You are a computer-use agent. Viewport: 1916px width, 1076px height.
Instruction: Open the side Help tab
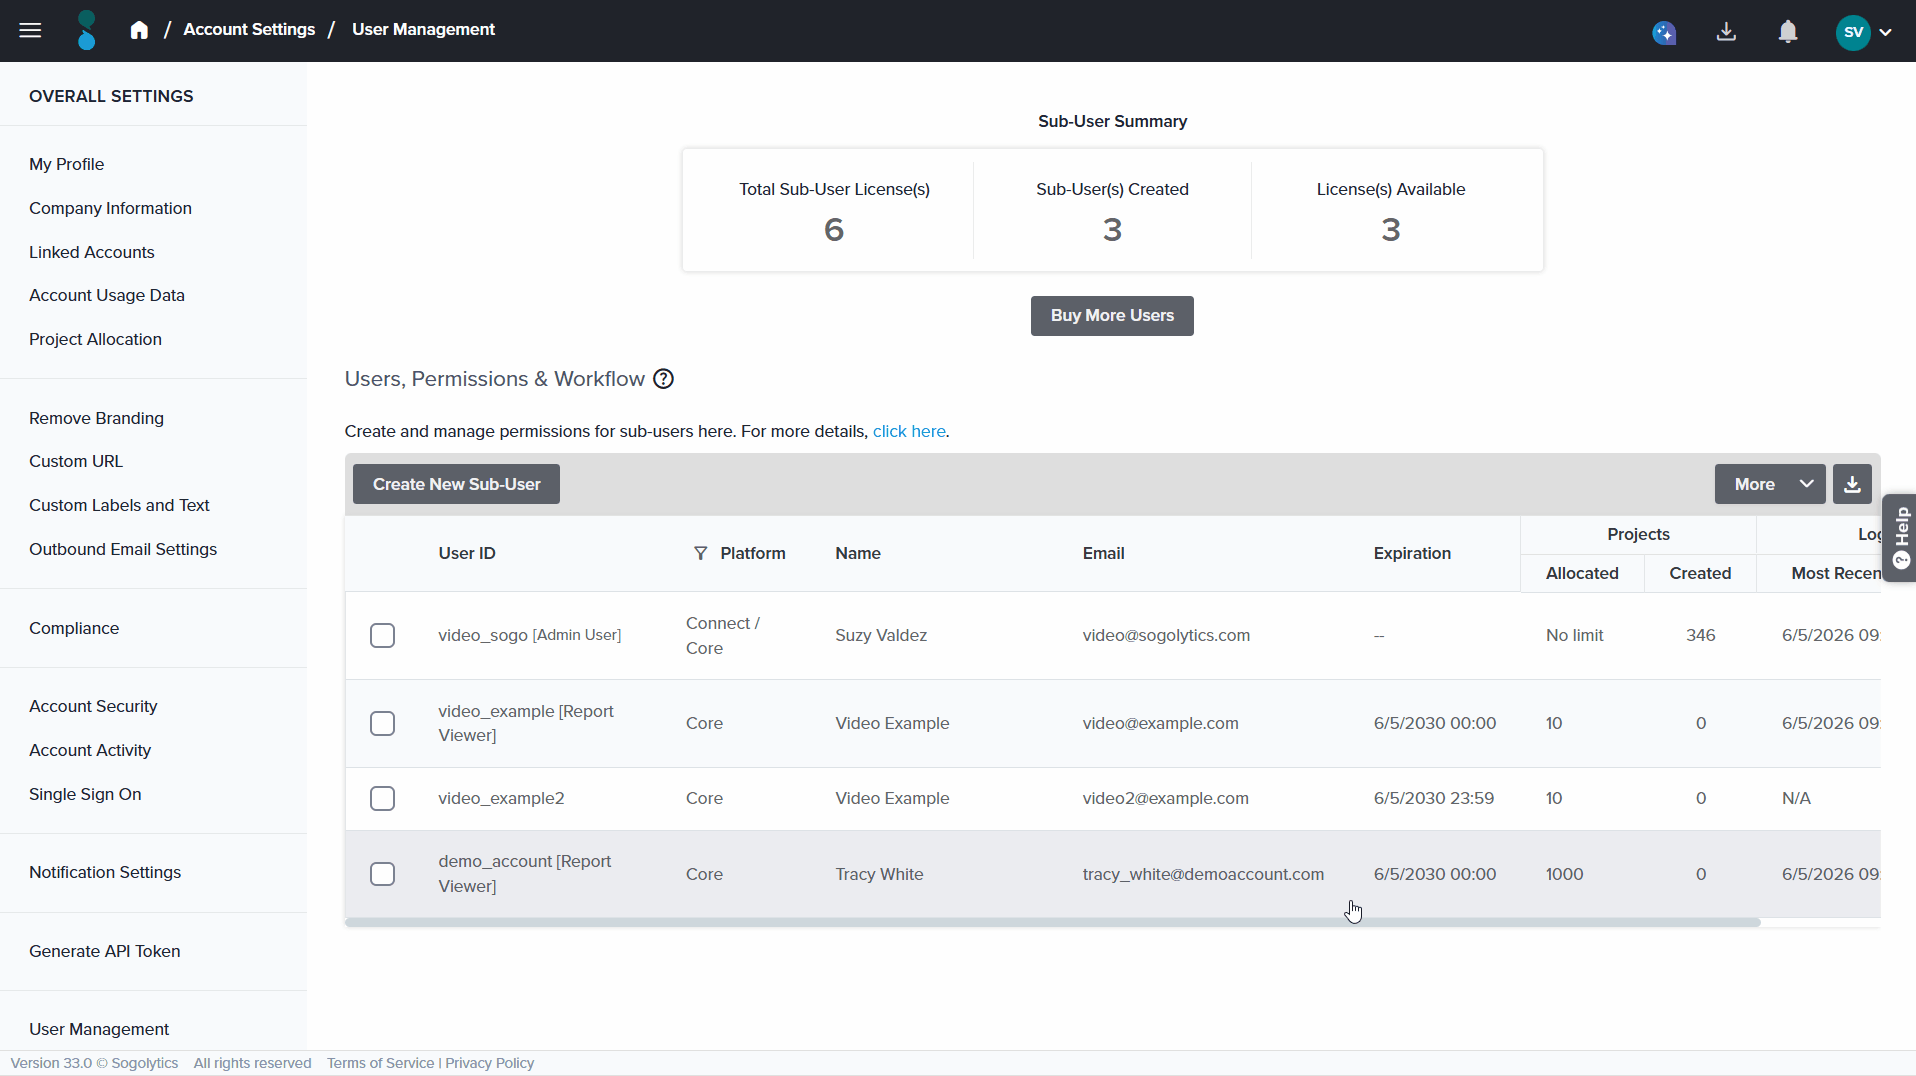1900,538
